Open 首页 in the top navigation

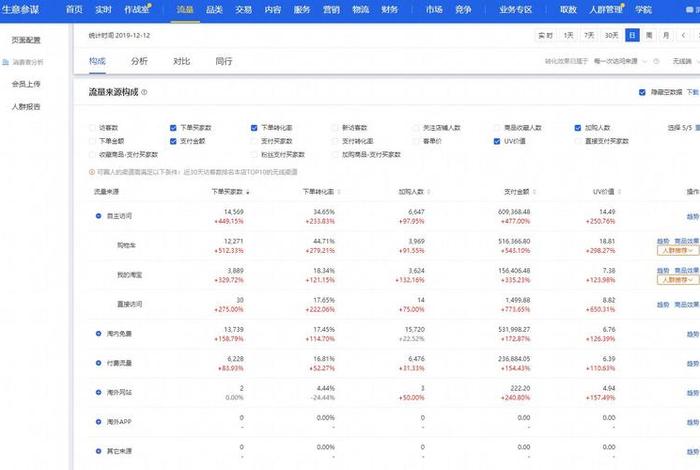point(74,9)
